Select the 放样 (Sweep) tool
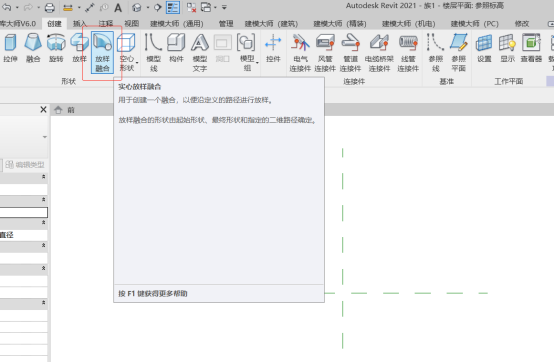 click(79, 48)
